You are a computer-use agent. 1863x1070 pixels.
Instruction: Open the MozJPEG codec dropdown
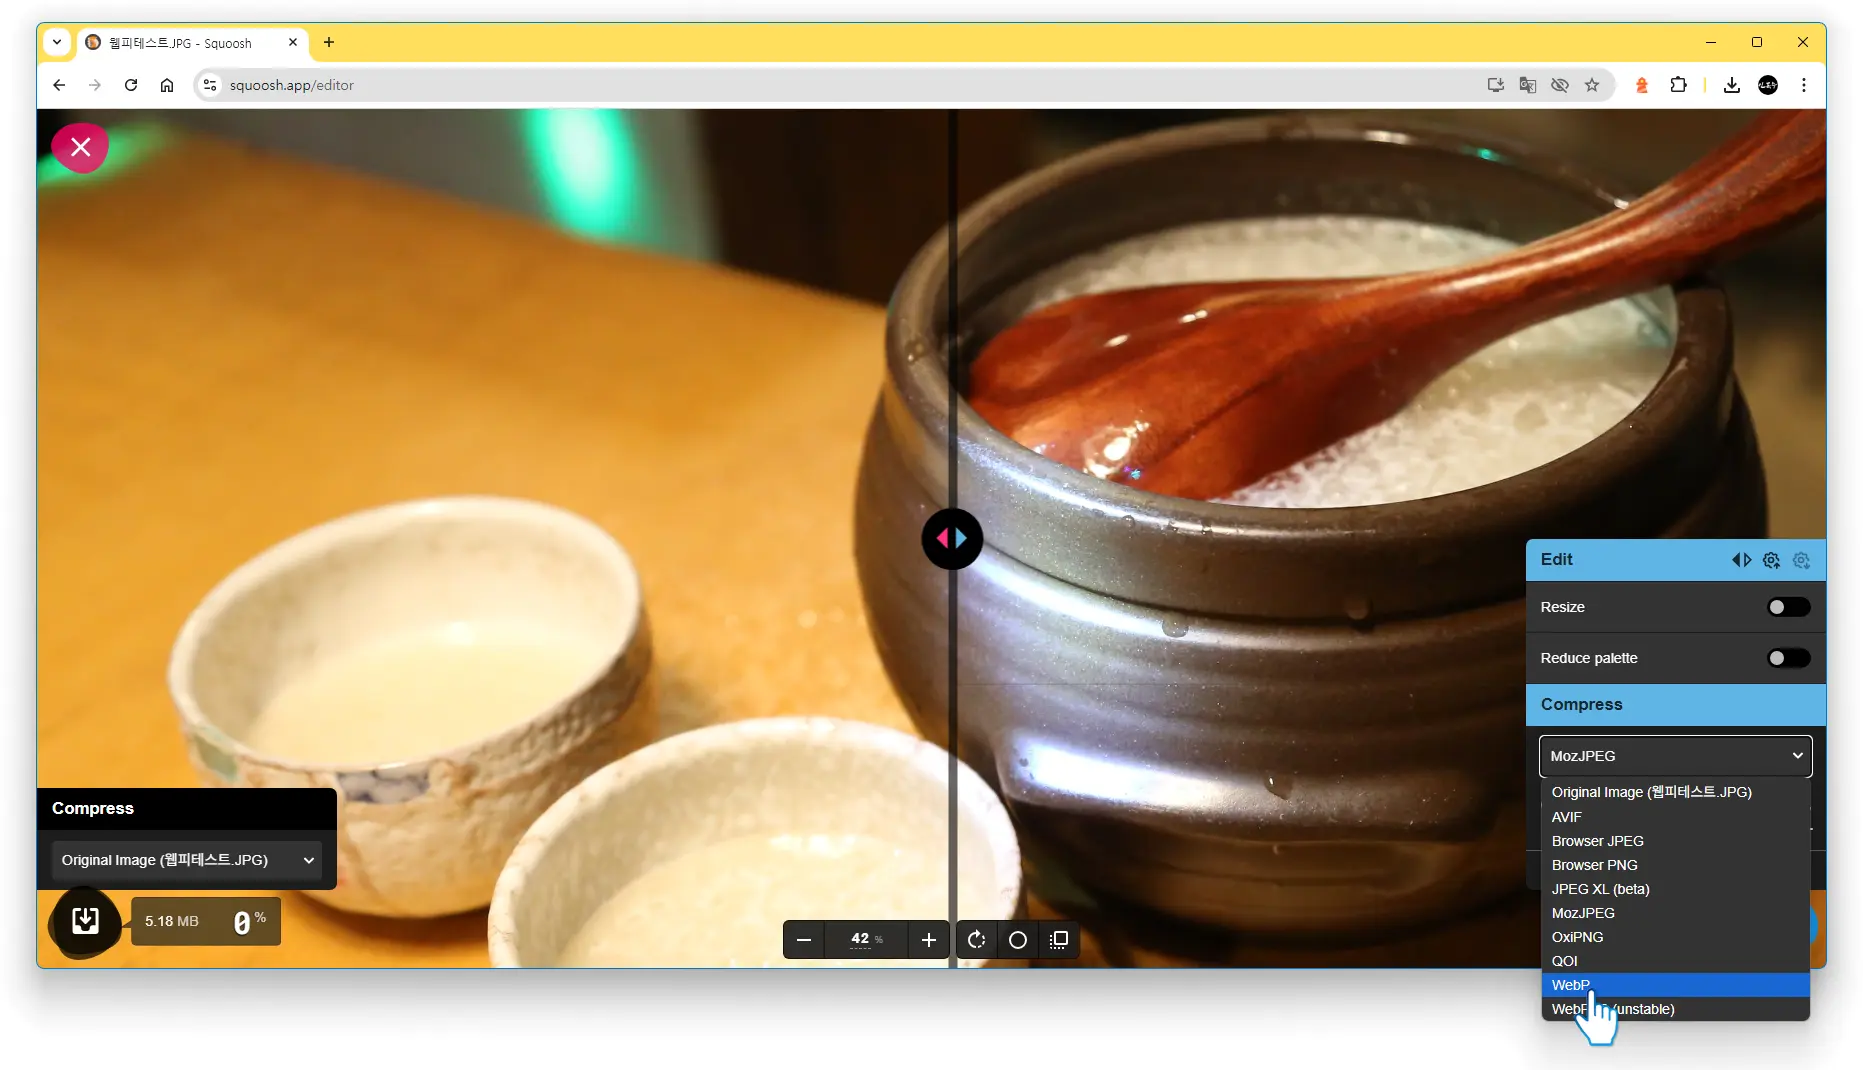pyautogui.click(x=1675, y=756)
